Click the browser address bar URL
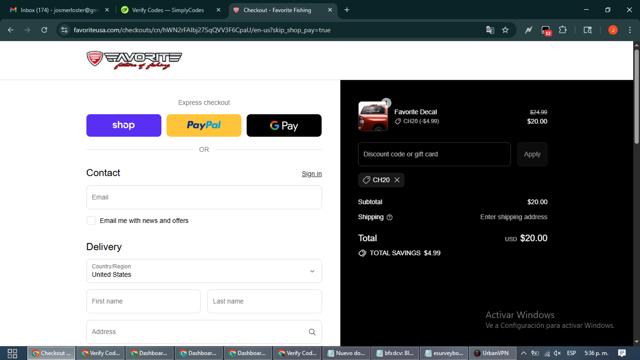This screenshot has width=640, height=360. [x=202, y=30]
